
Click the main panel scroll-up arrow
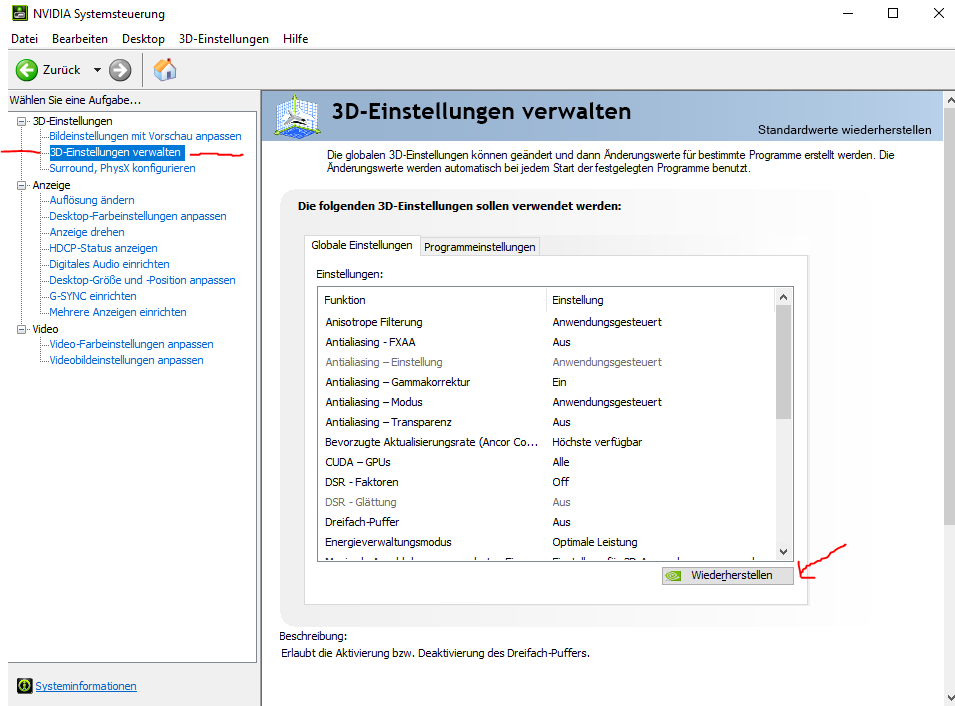click(x=950, y=99)
